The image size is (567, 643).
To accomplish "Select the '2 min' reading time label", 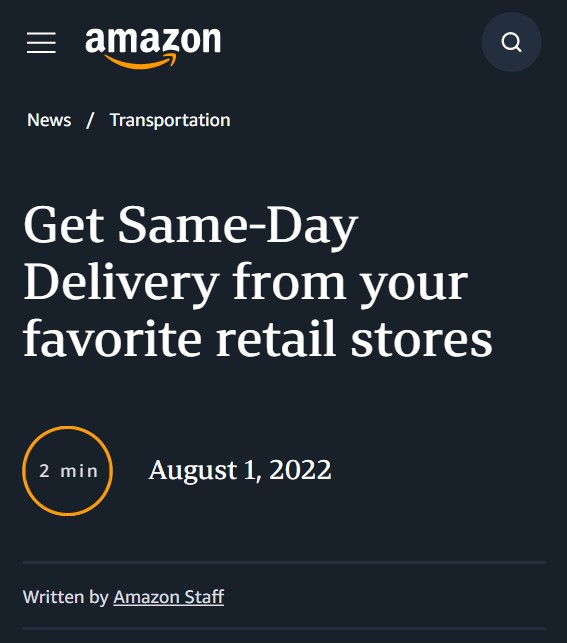I will [68, 471].
